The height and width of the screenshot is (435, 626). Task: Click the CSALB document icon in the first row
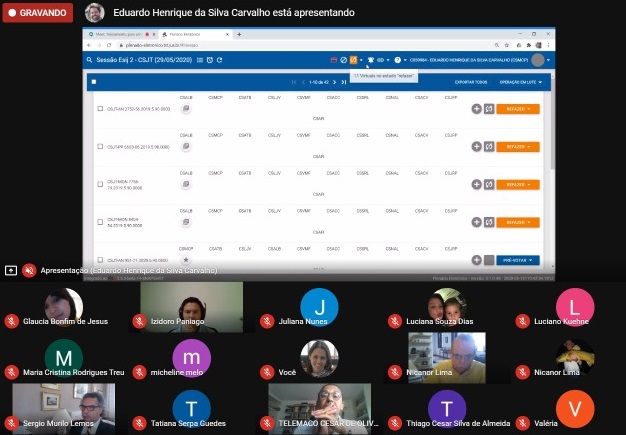pyautogui.click(x=186, y=108)
